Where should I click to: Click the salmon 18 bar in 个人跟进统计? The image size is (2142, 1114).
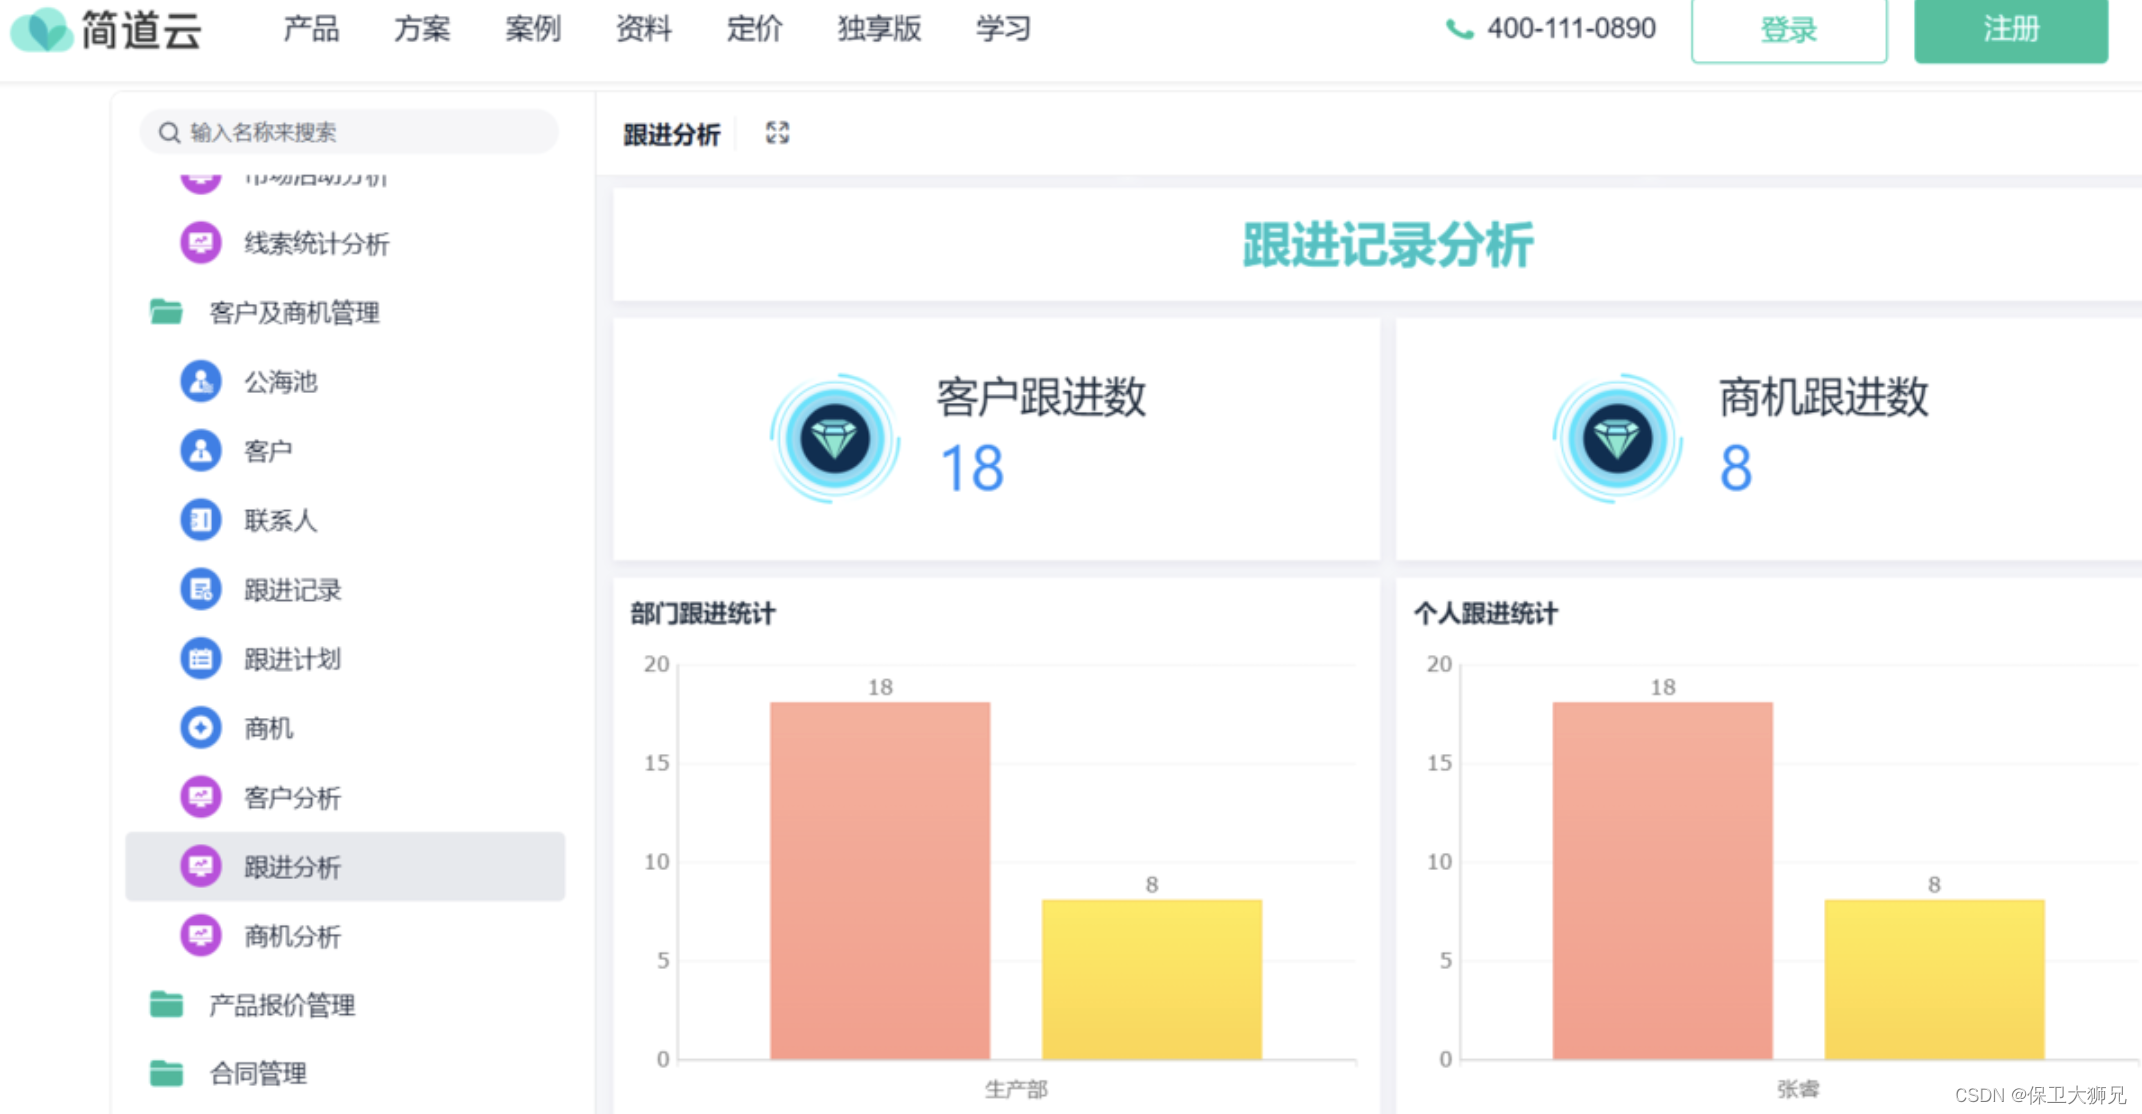[1663, 880]
